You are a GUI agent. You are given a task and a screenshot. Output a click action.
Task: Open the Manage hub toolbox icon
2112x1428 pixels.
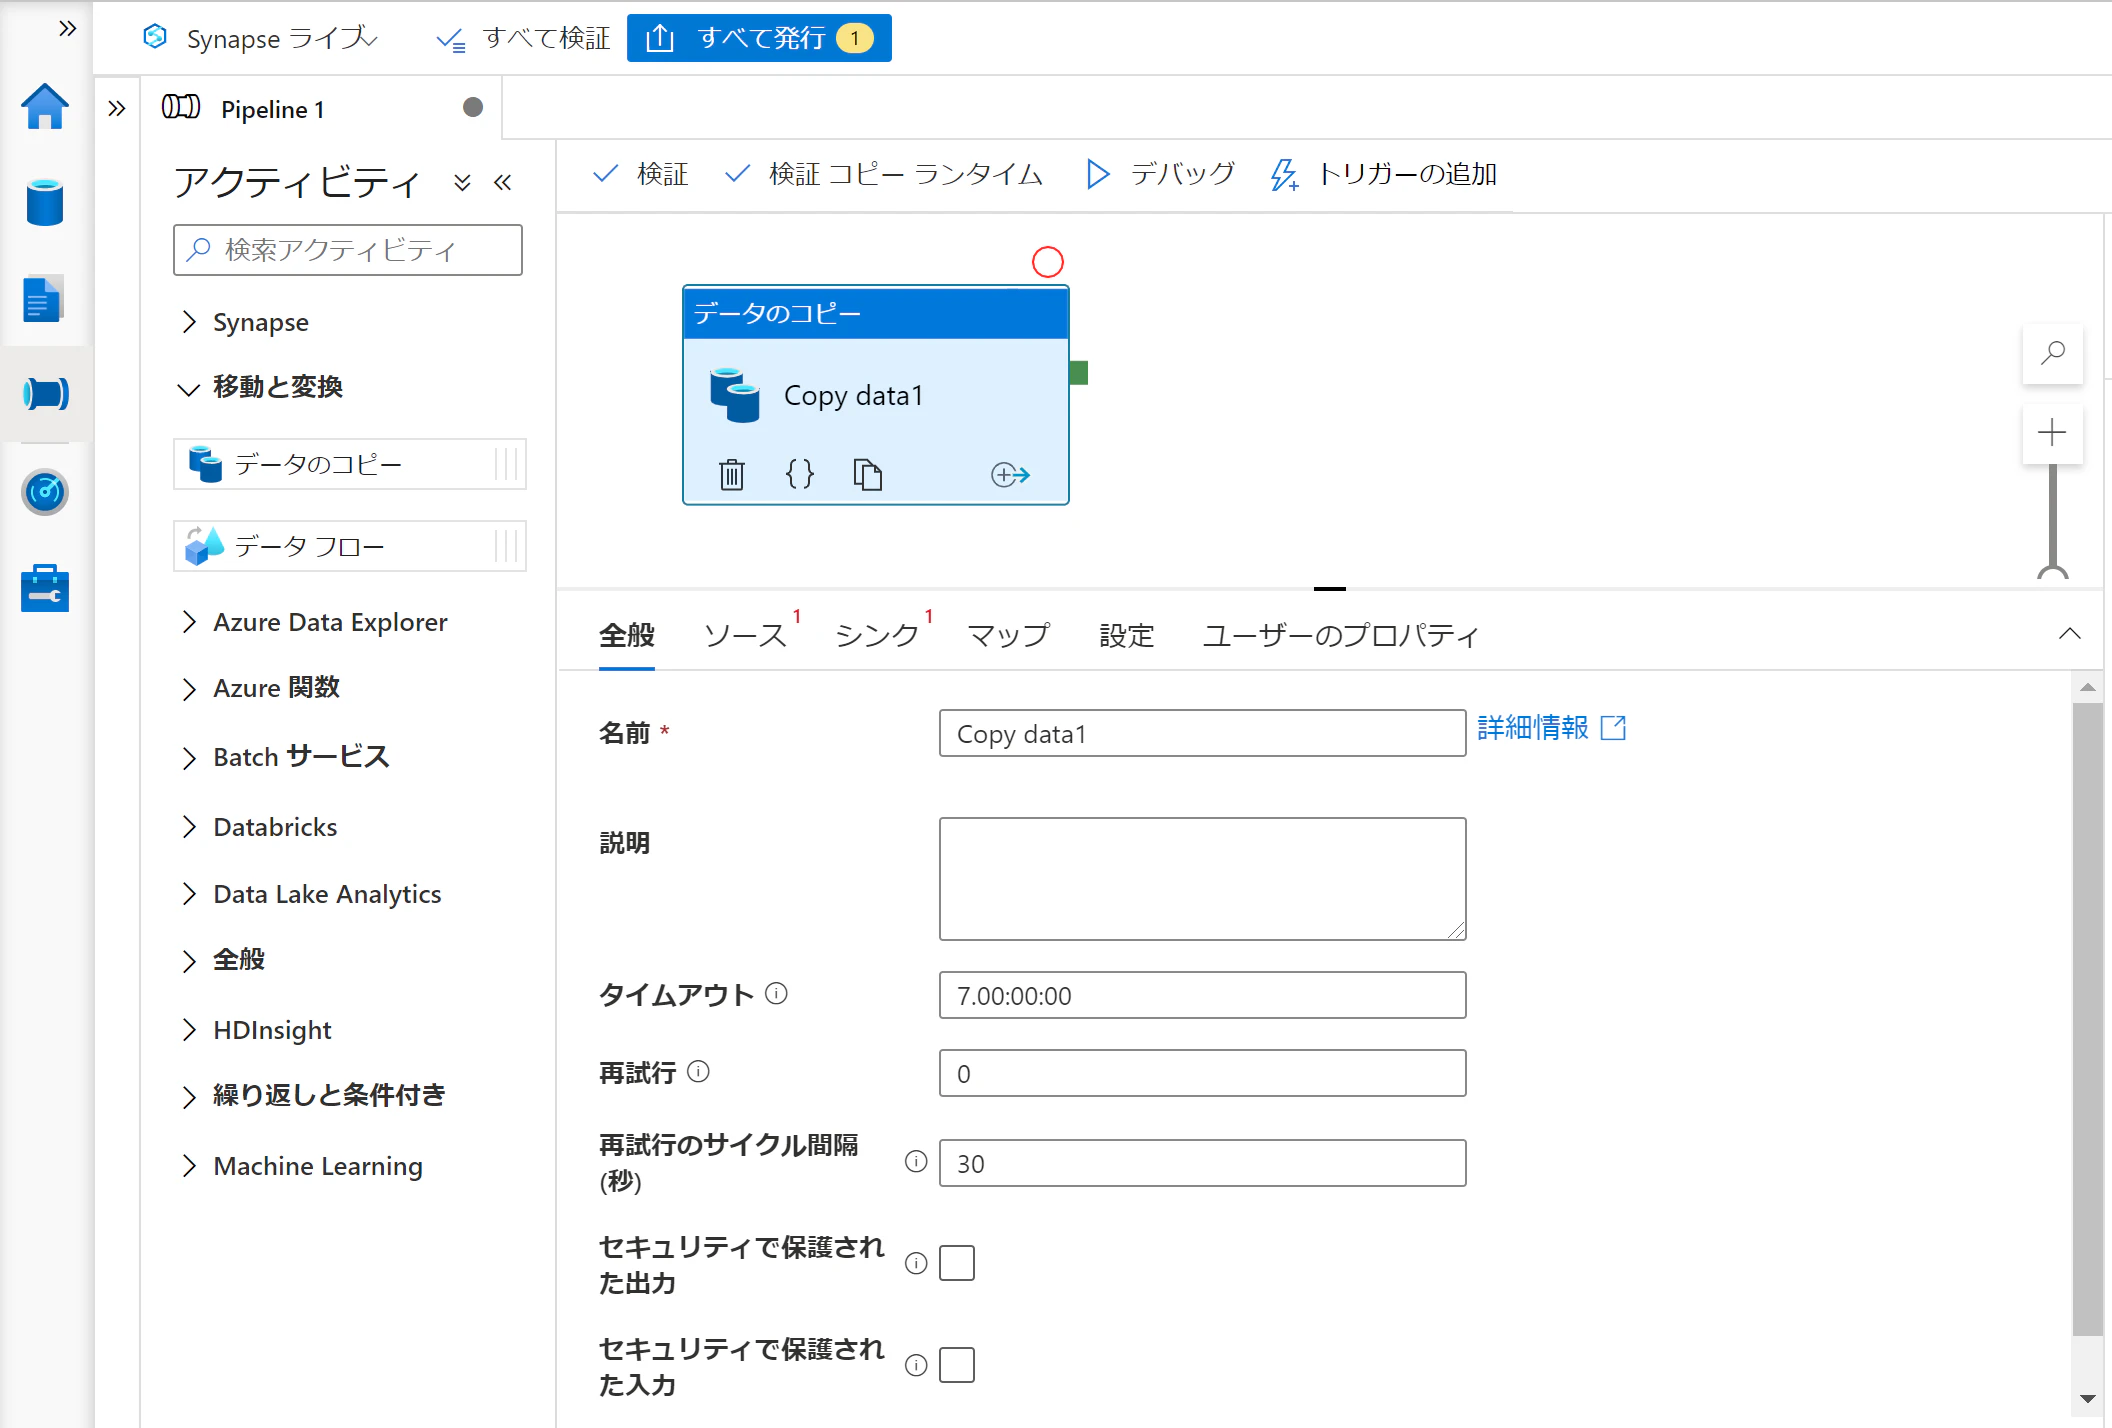coord(45,589)
